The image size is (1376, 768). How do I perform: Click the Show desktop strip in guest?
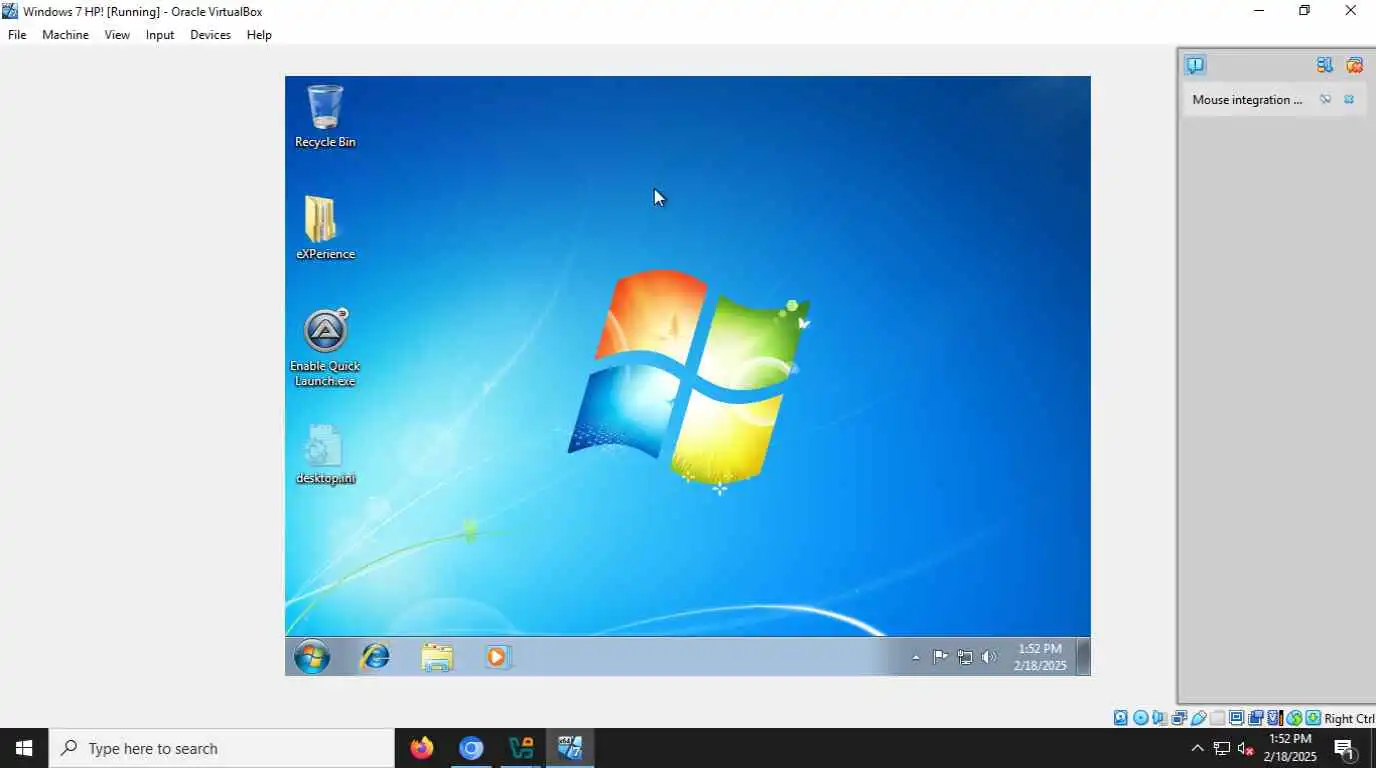1083,657
